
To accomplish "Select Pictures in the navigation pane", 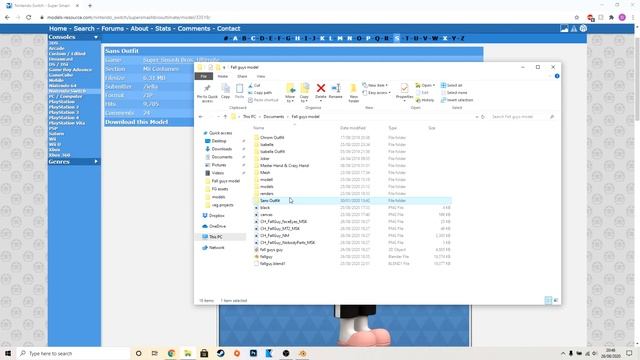I will pyautogui.click(x=219, y=165).
